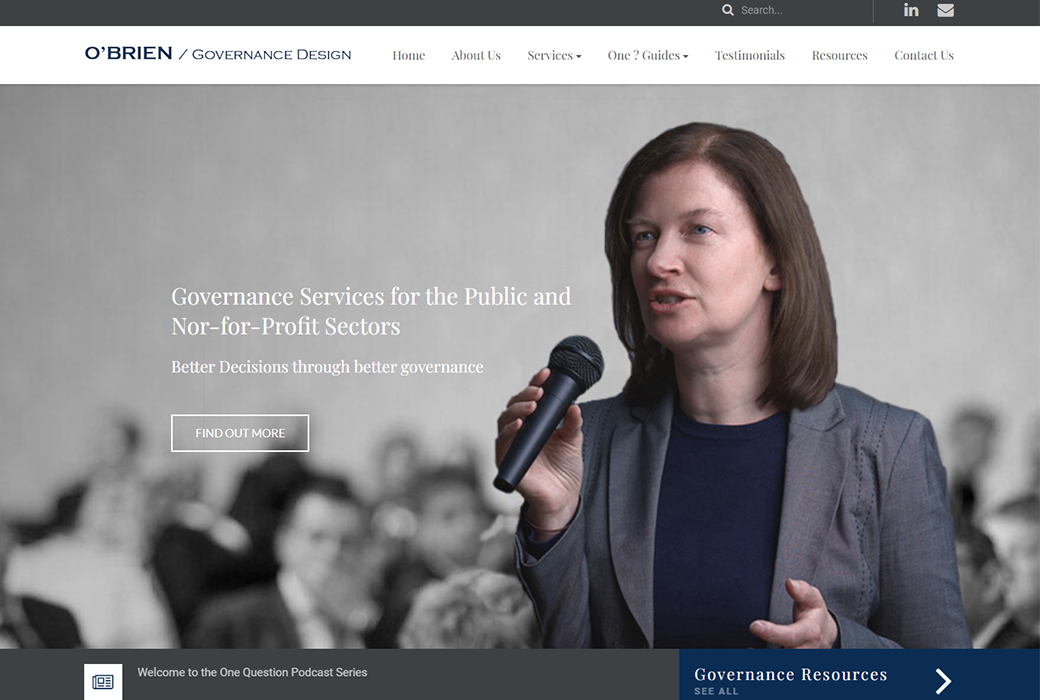Open the About Us page
This screenshot has height=700, width=1040.
point(476,55)
